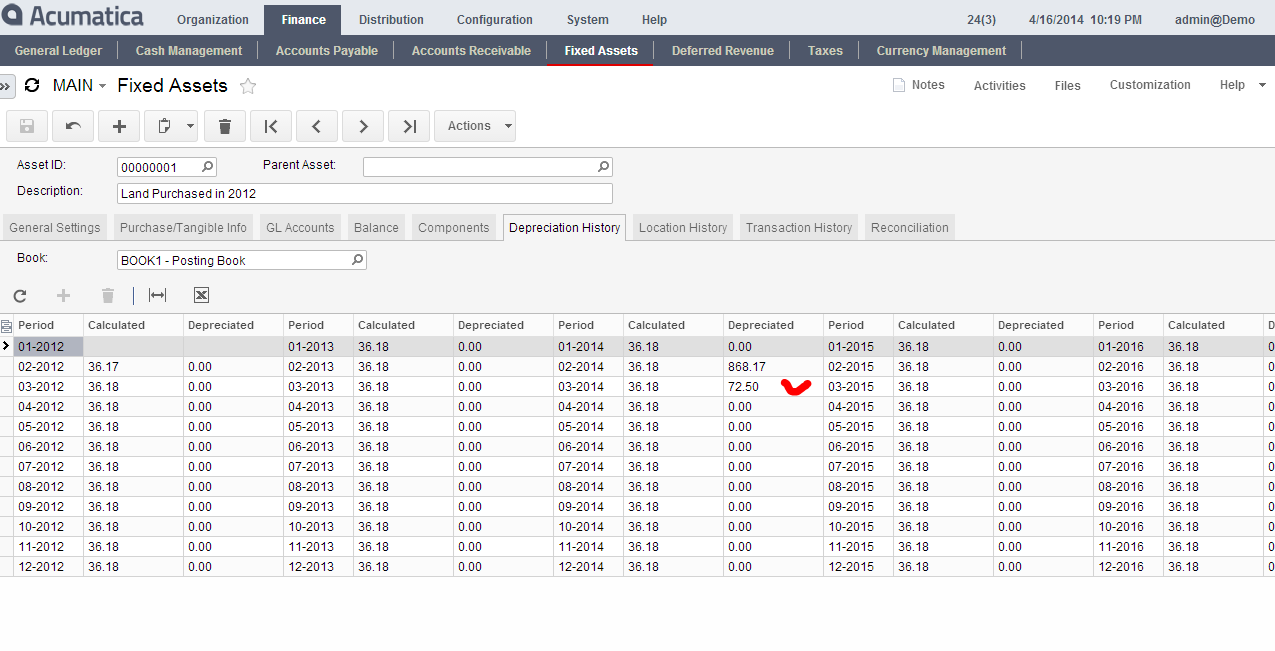
Task: Open the MAIN branch dropdown
Action: (80, 86)
